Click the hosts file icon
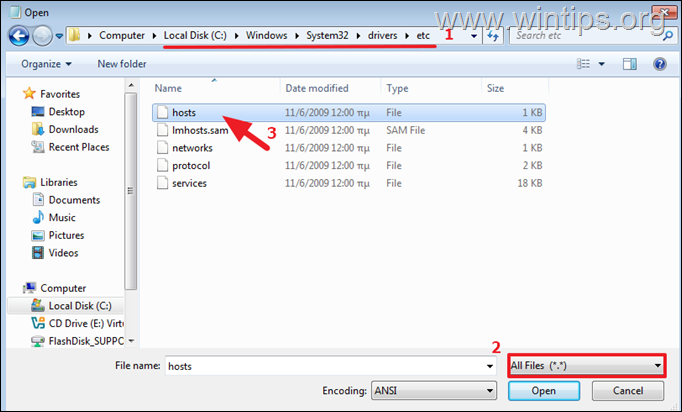 click(162, 112)
